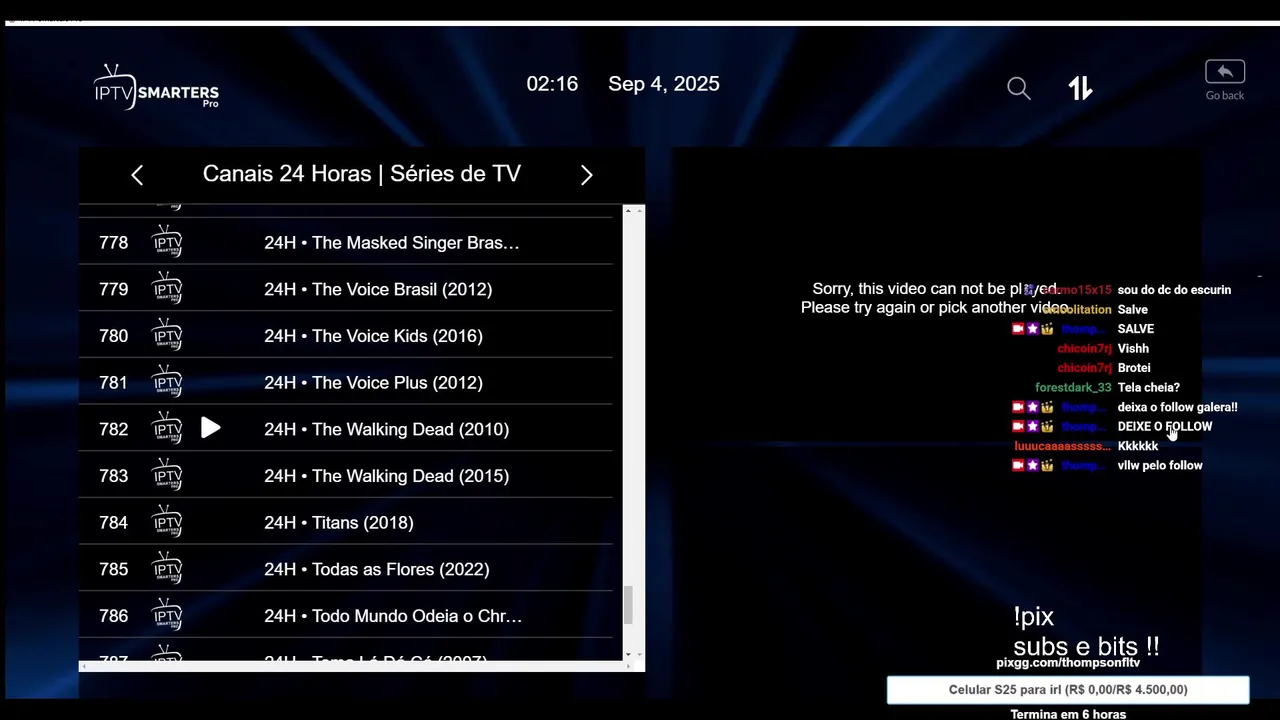Select channel 784 Titans (2018)
This screenshot has height=720, width=1280.
point(346,522)
